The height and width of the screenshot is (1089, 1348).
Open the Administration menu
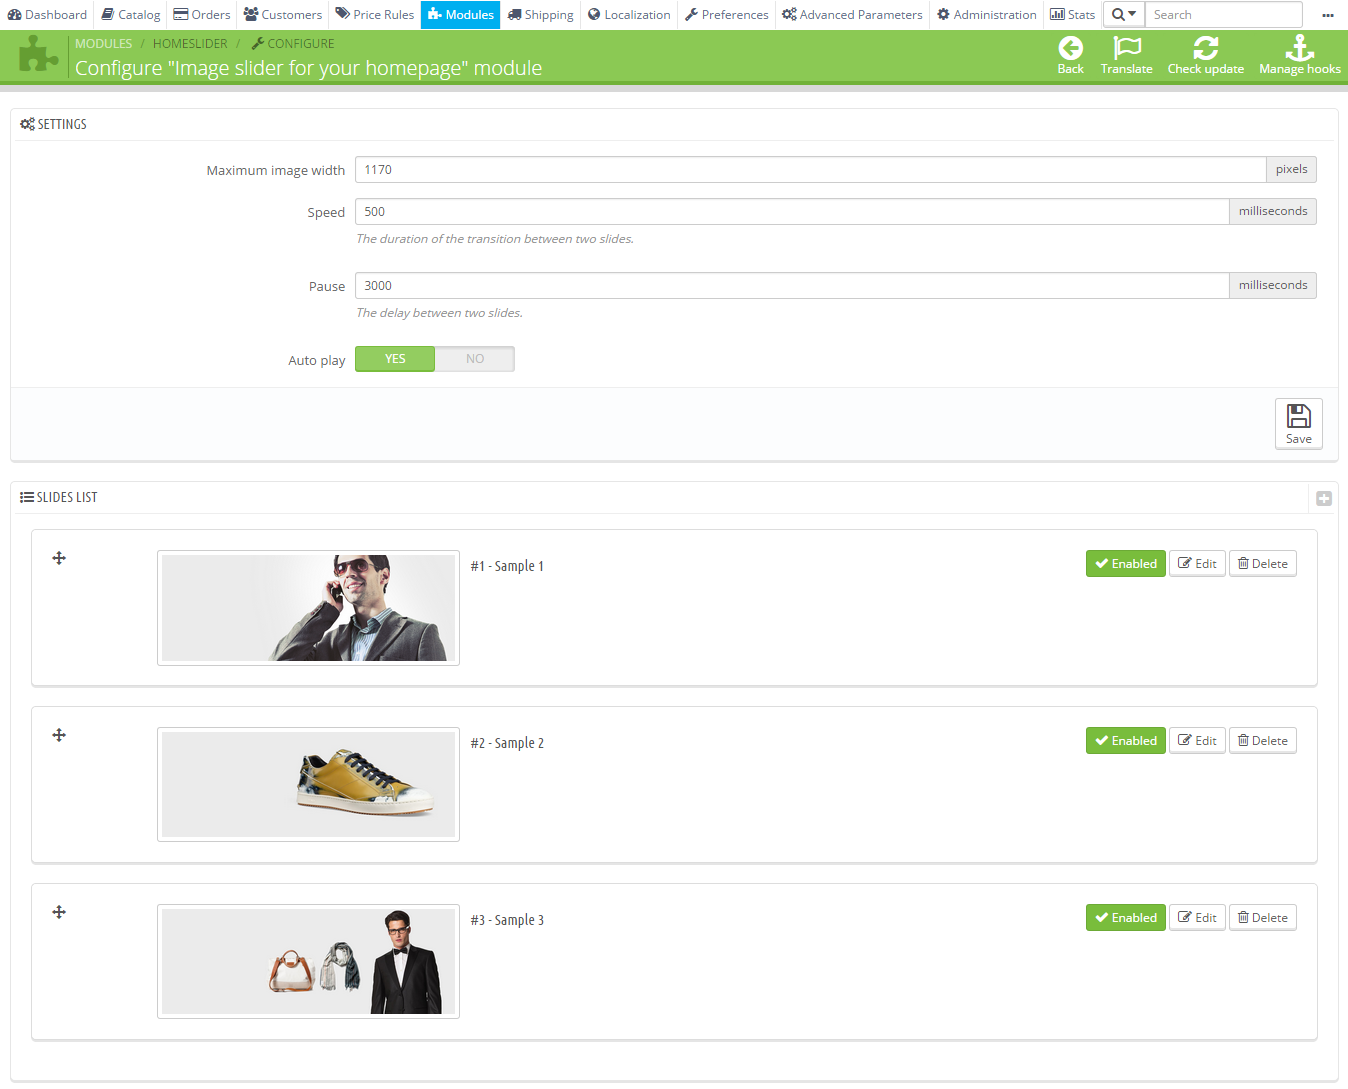987,14
